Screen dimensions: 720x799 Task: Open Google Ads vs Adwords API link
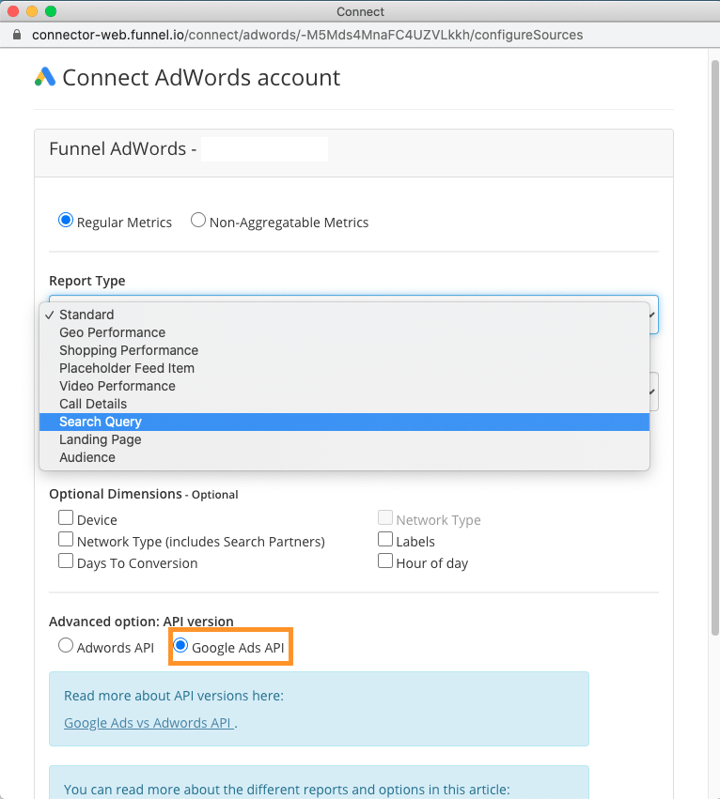[149, 723]
